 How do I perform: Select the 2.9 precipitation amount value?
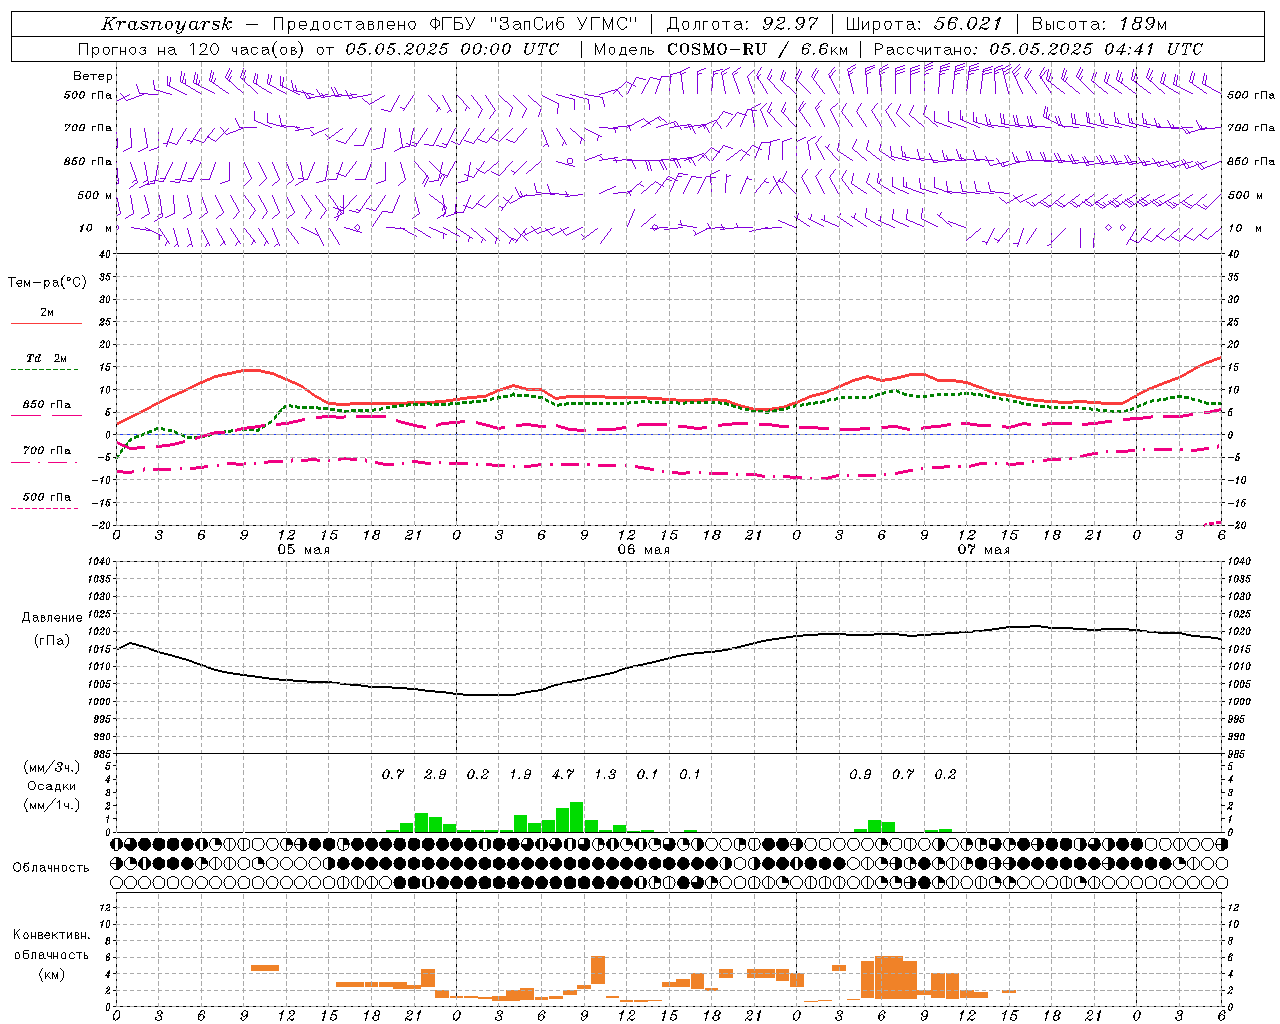[435, 774]
